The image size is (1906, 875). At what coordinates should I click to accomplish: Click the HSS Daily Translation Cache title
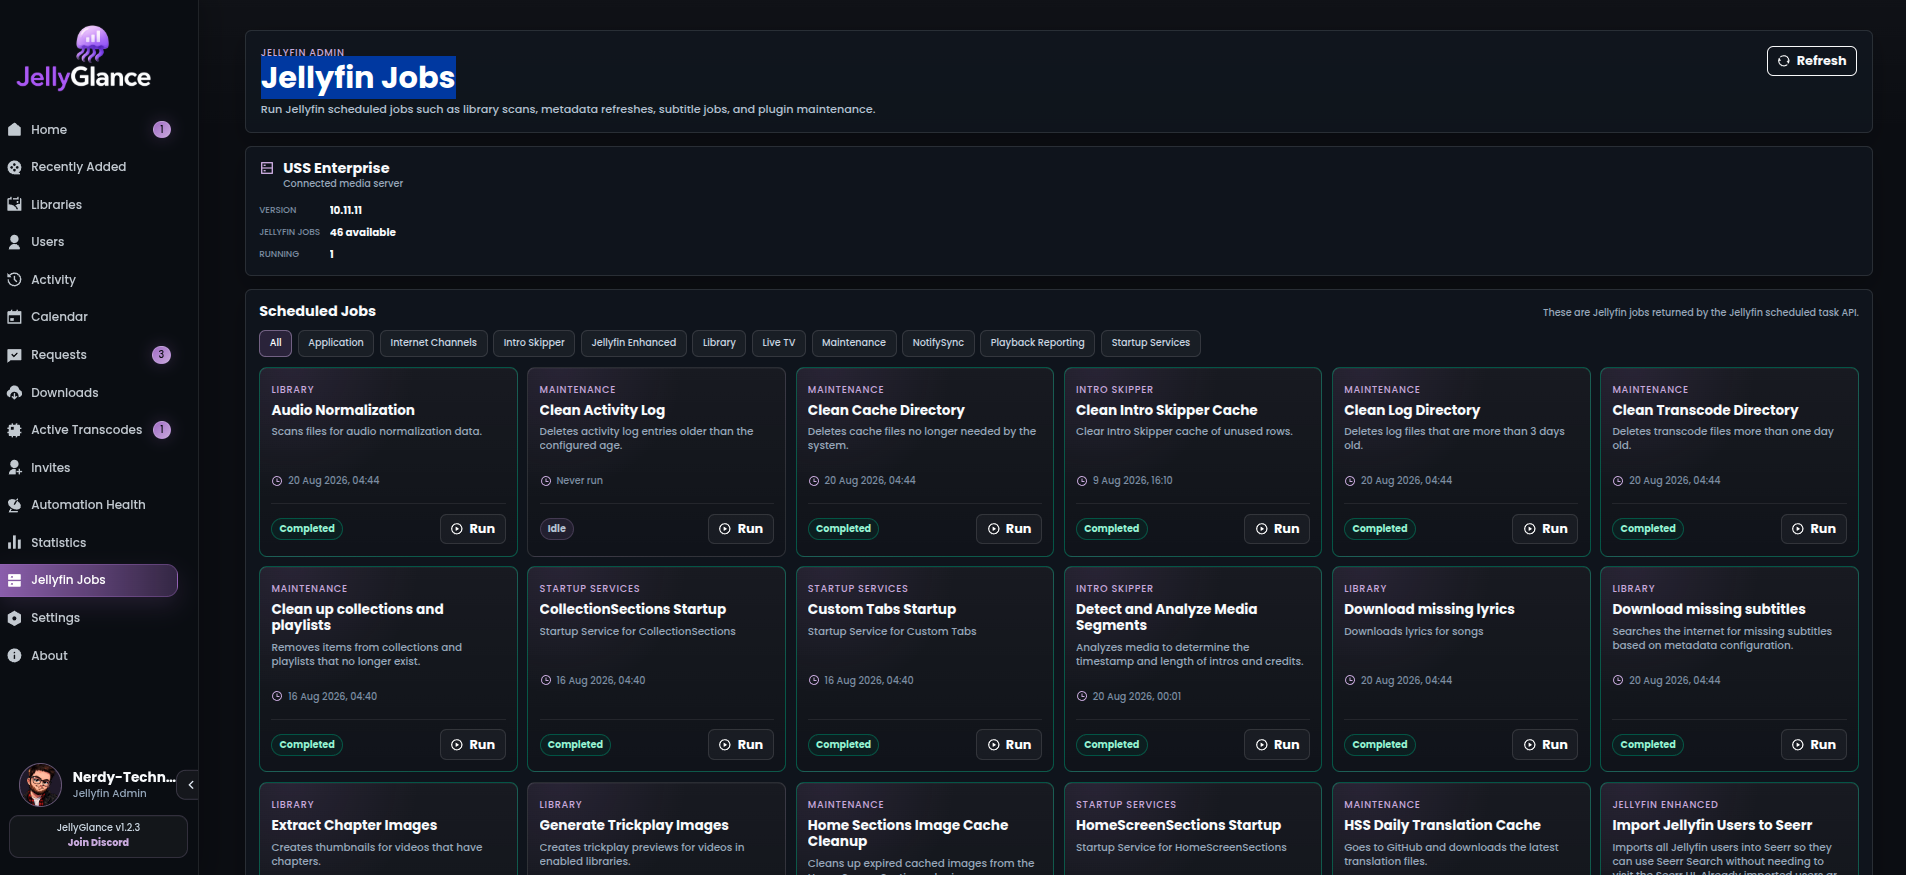(x=1442, y=826)
